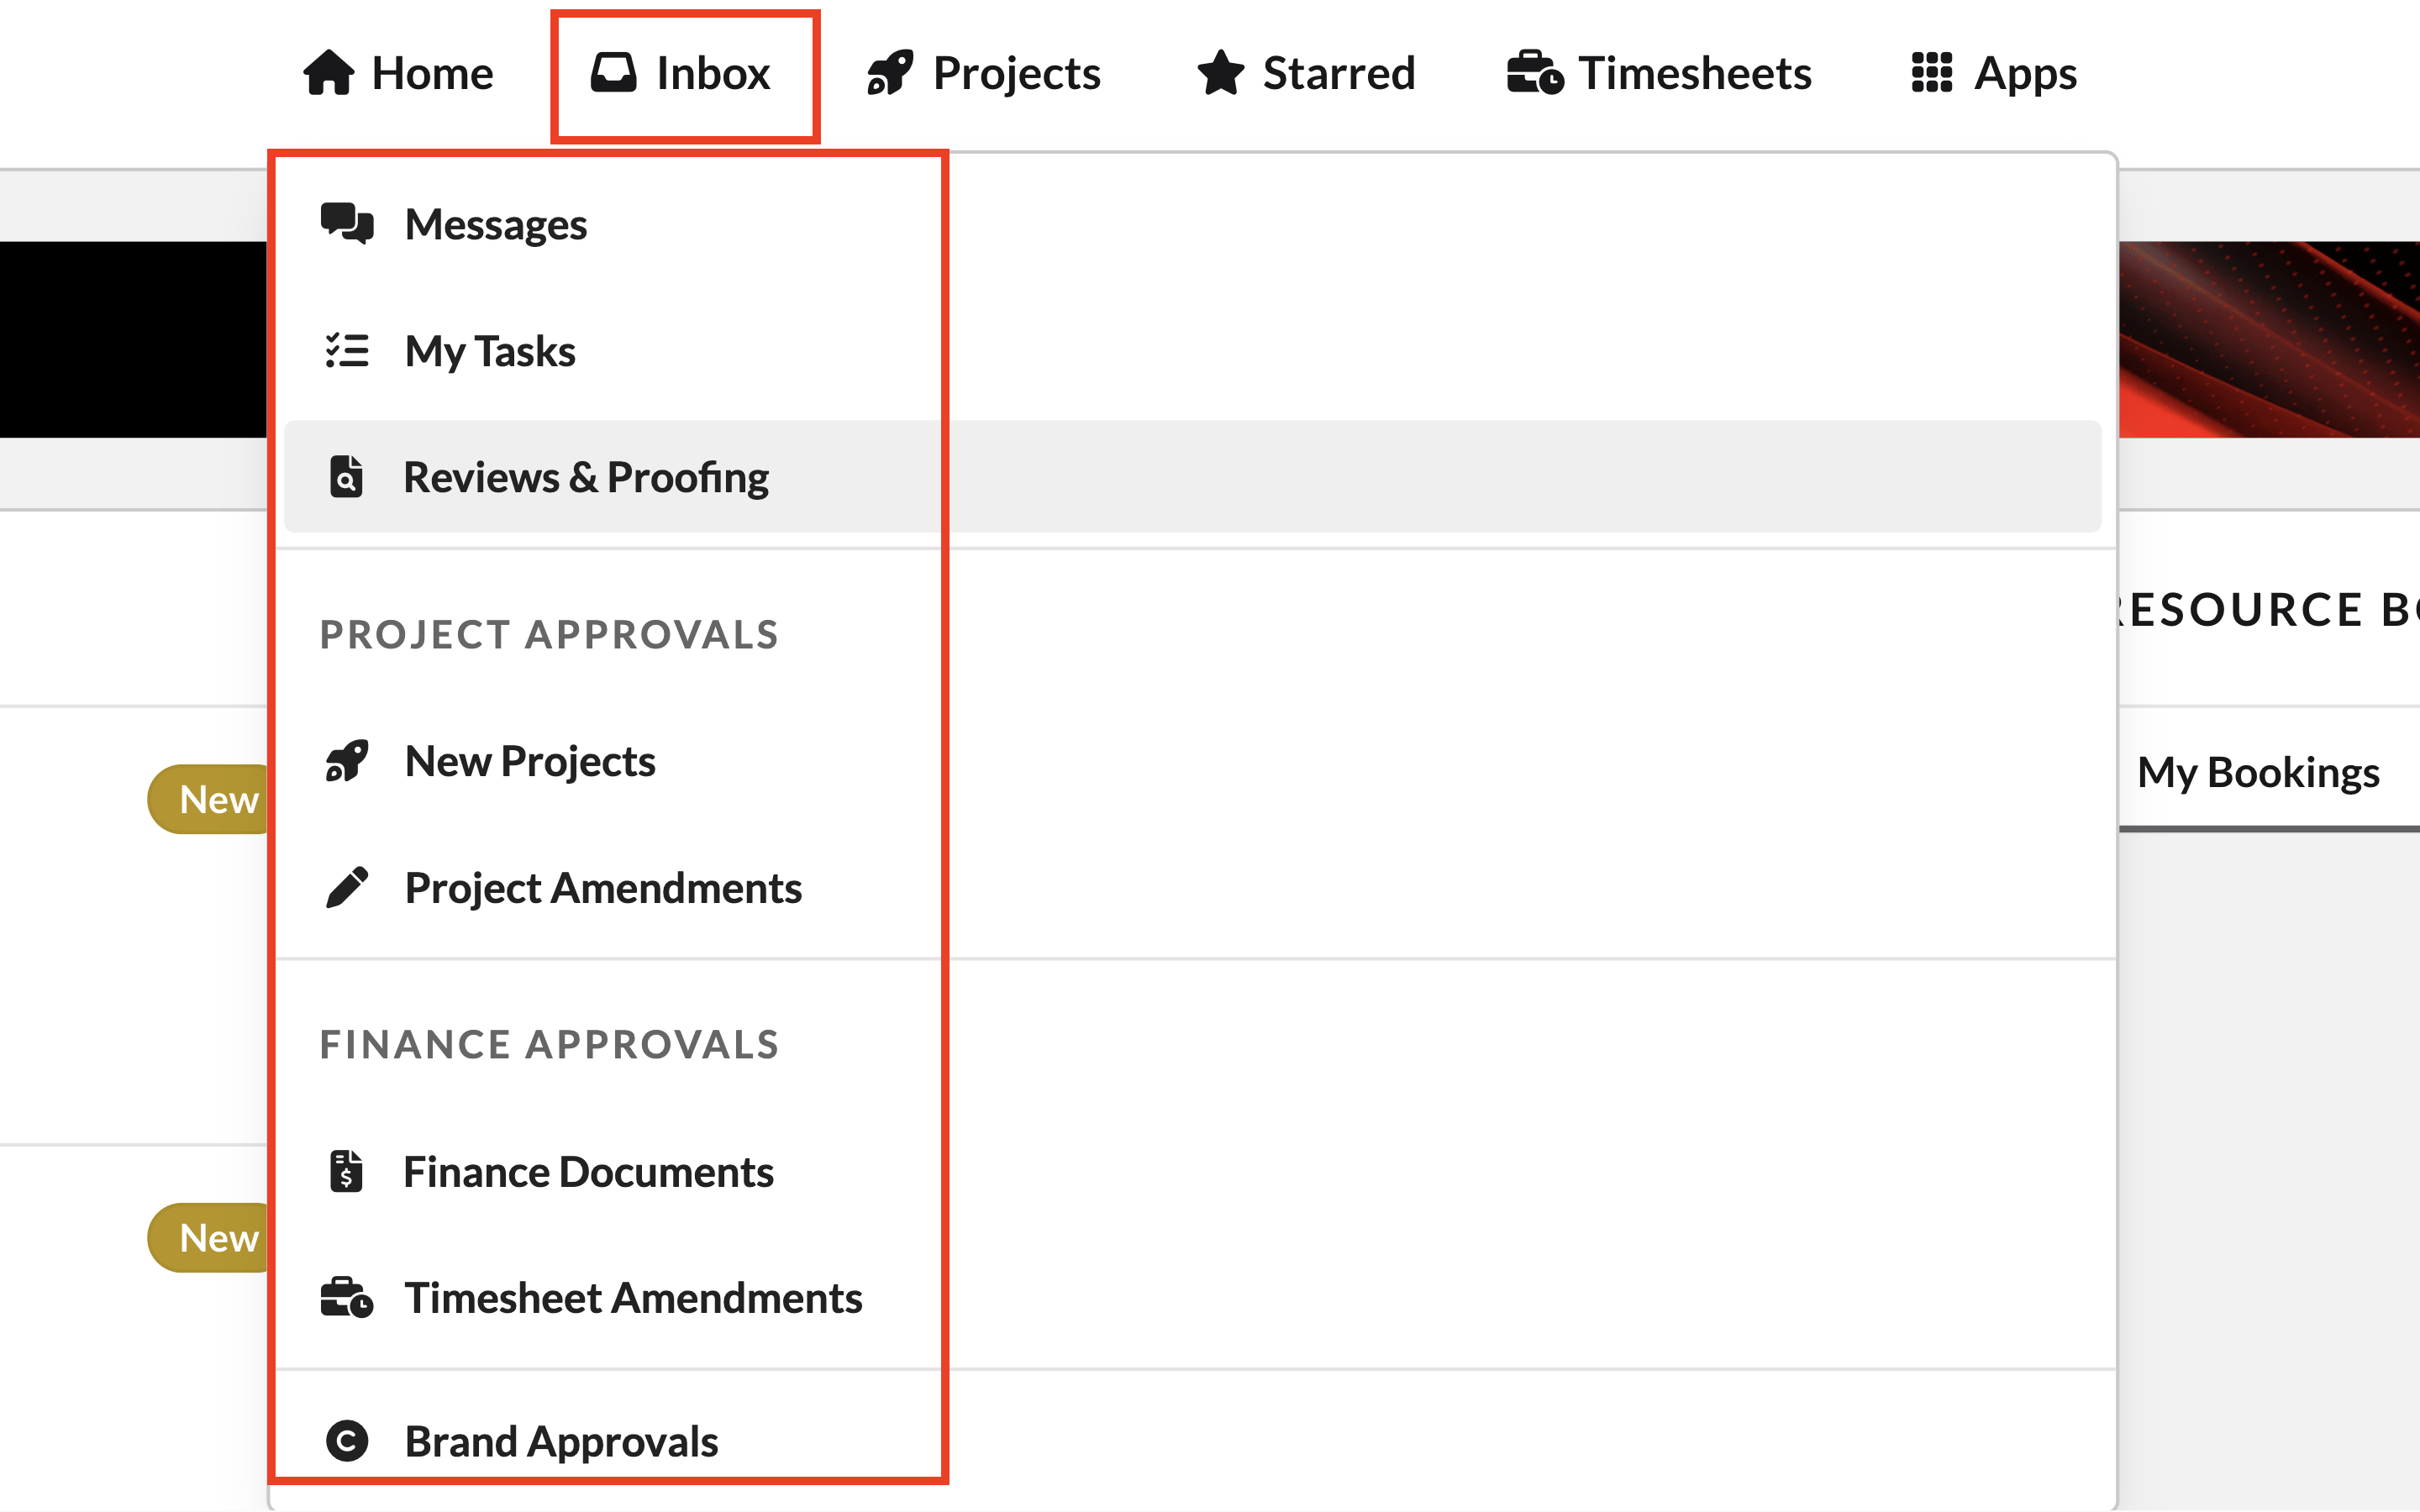
Task: Click the Timesheets briefcase clock icon
Action: pyautogui.click(x=1534, y=73)
